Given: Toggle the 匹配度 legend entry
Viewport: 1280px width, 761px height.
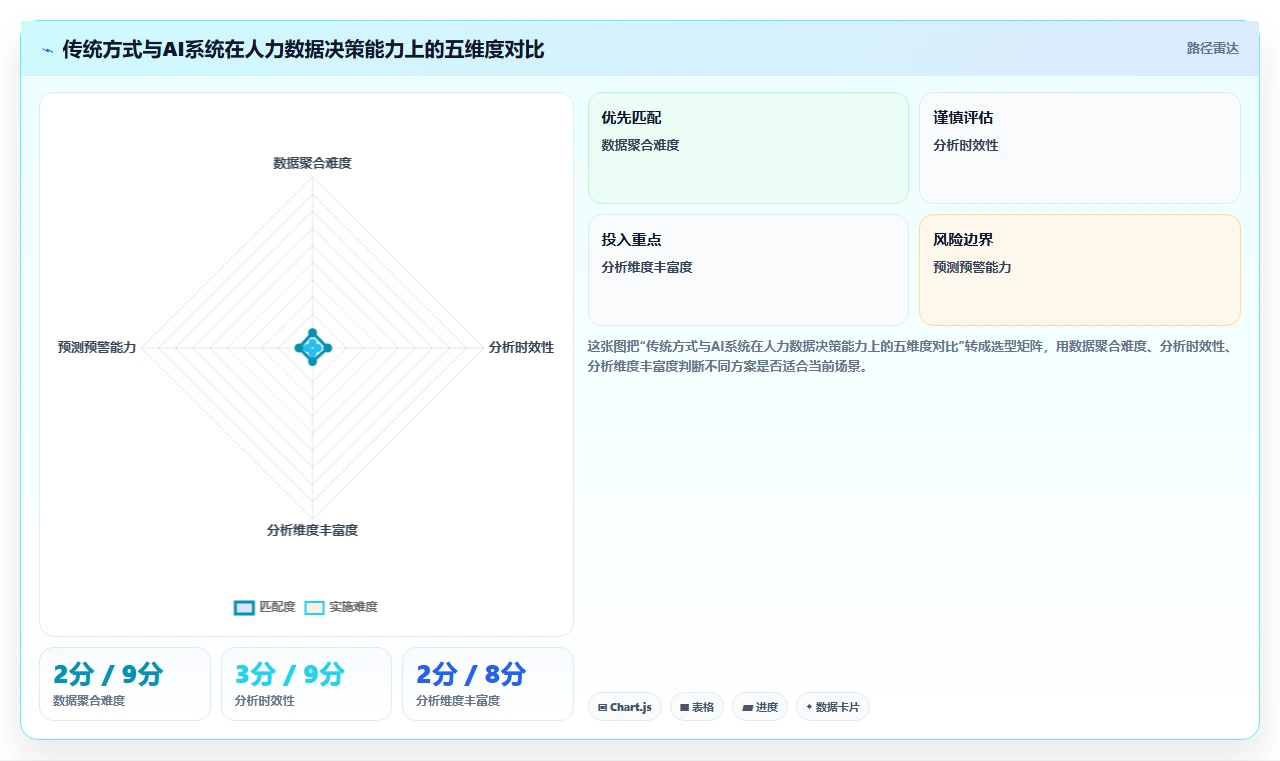Looking at the screenshot, I should [x=264, y=607].
